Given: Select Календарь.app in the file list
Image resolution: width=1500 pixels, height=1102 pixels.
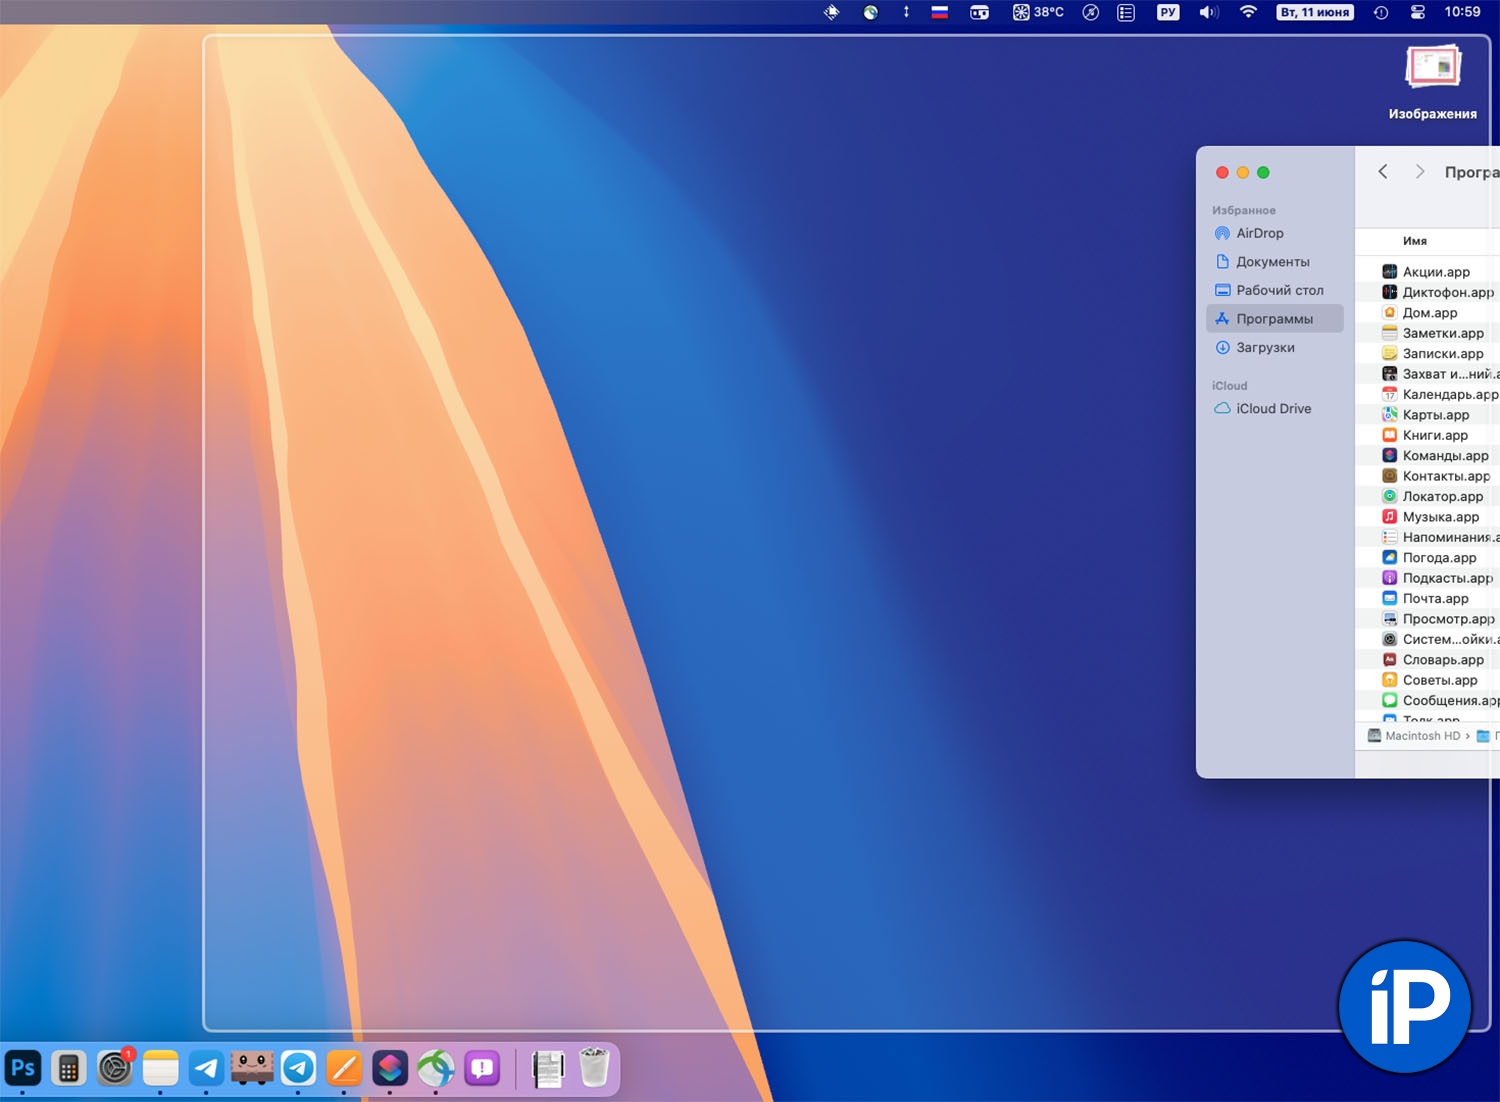Looking at the screenshot, I should (x=1449, y=395).
